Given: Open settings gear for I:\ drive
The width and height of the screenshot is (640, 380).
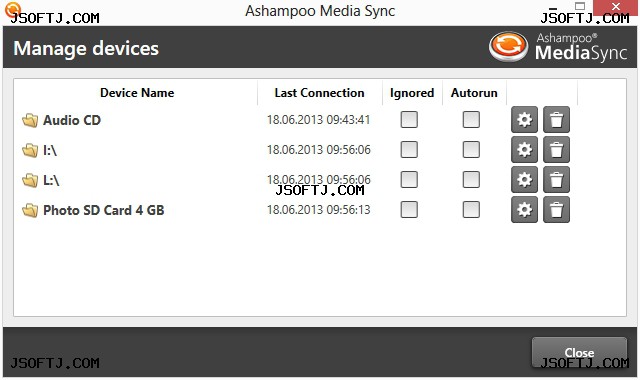Looking at the screenshot, I should [524, 150].
